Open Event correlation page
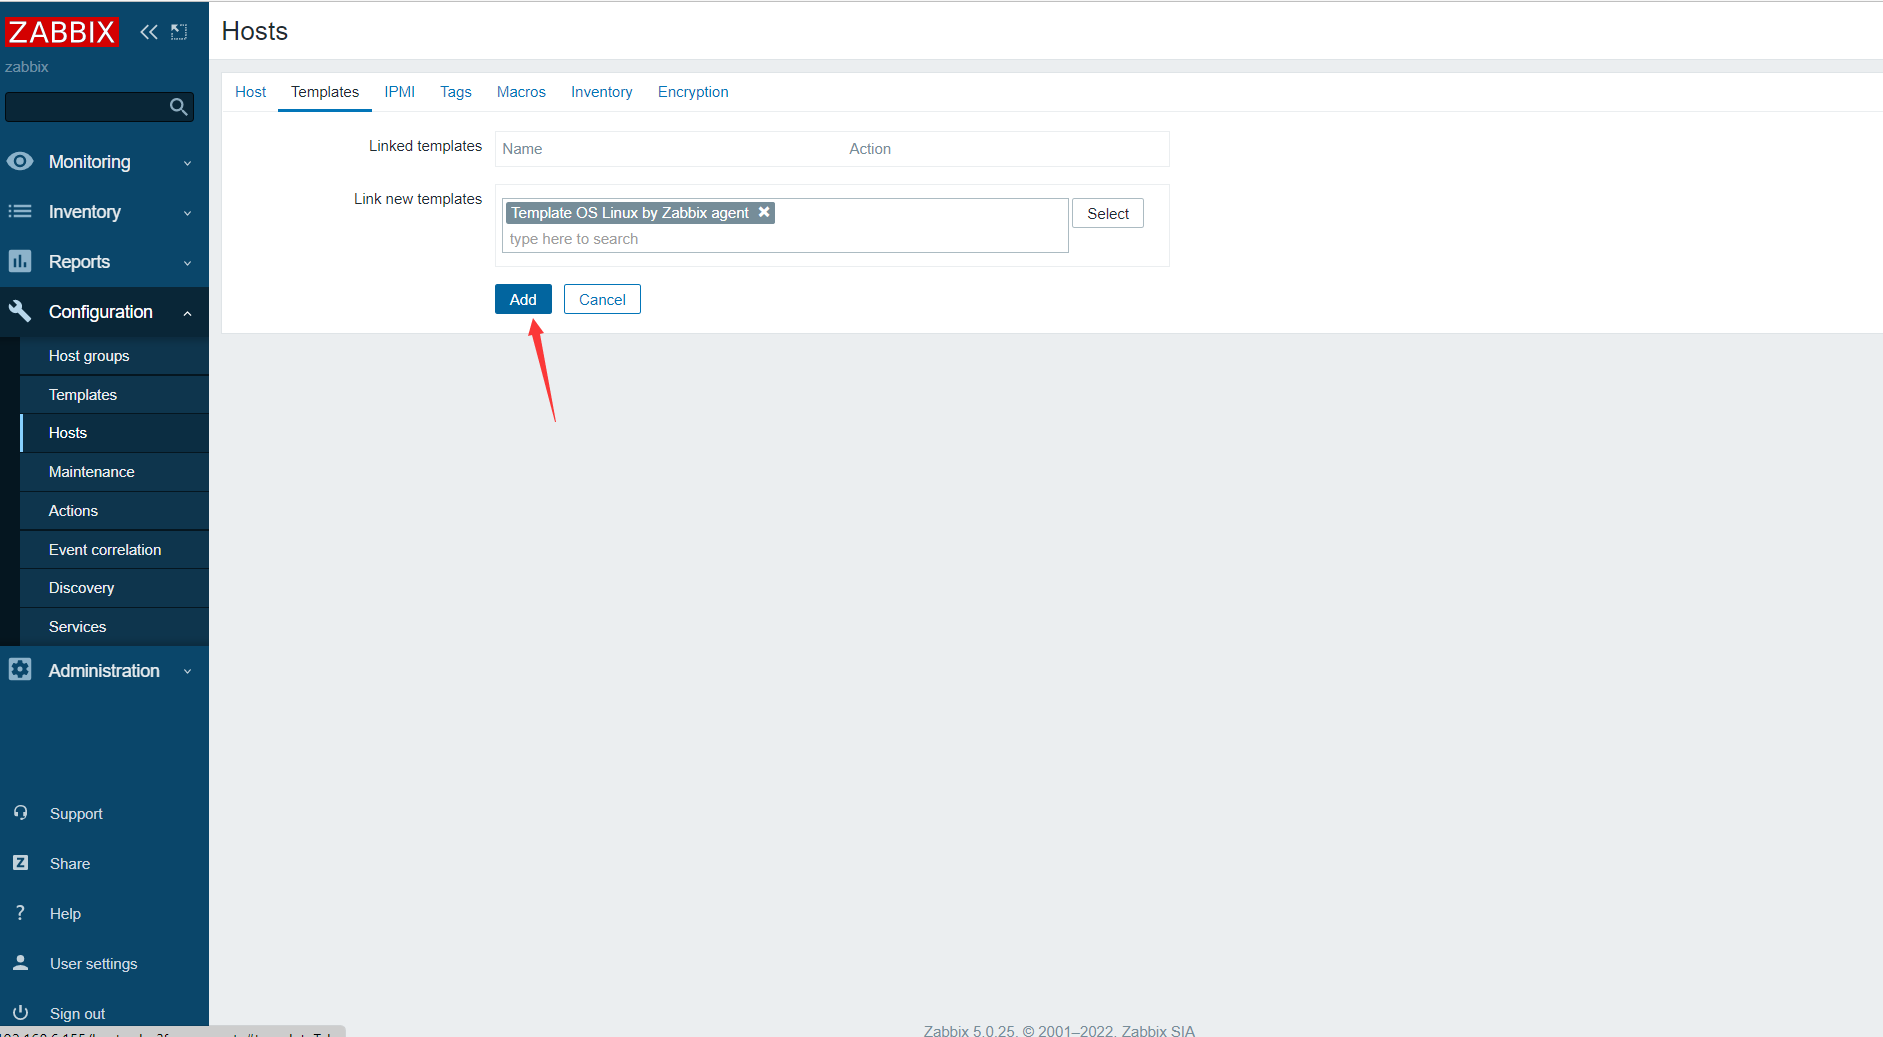Screen dimensions: 1883x1037 (114, 550)
